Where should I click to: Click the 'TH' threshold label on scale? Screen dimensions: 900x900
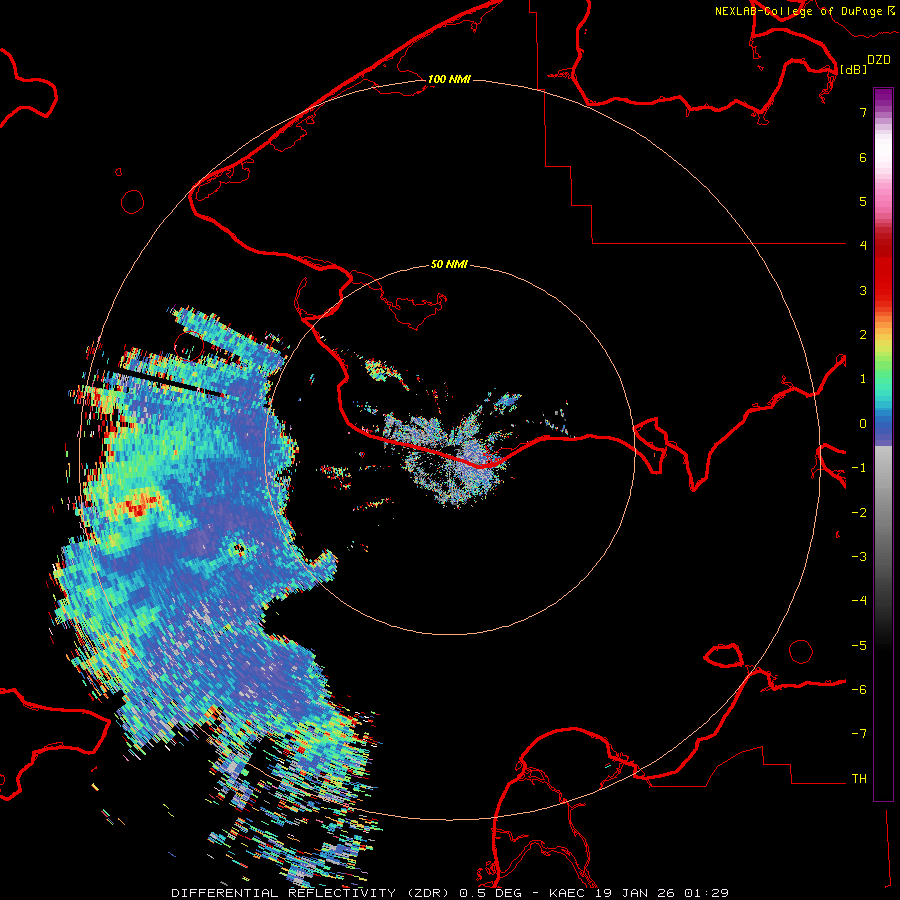tap(859, 779)
